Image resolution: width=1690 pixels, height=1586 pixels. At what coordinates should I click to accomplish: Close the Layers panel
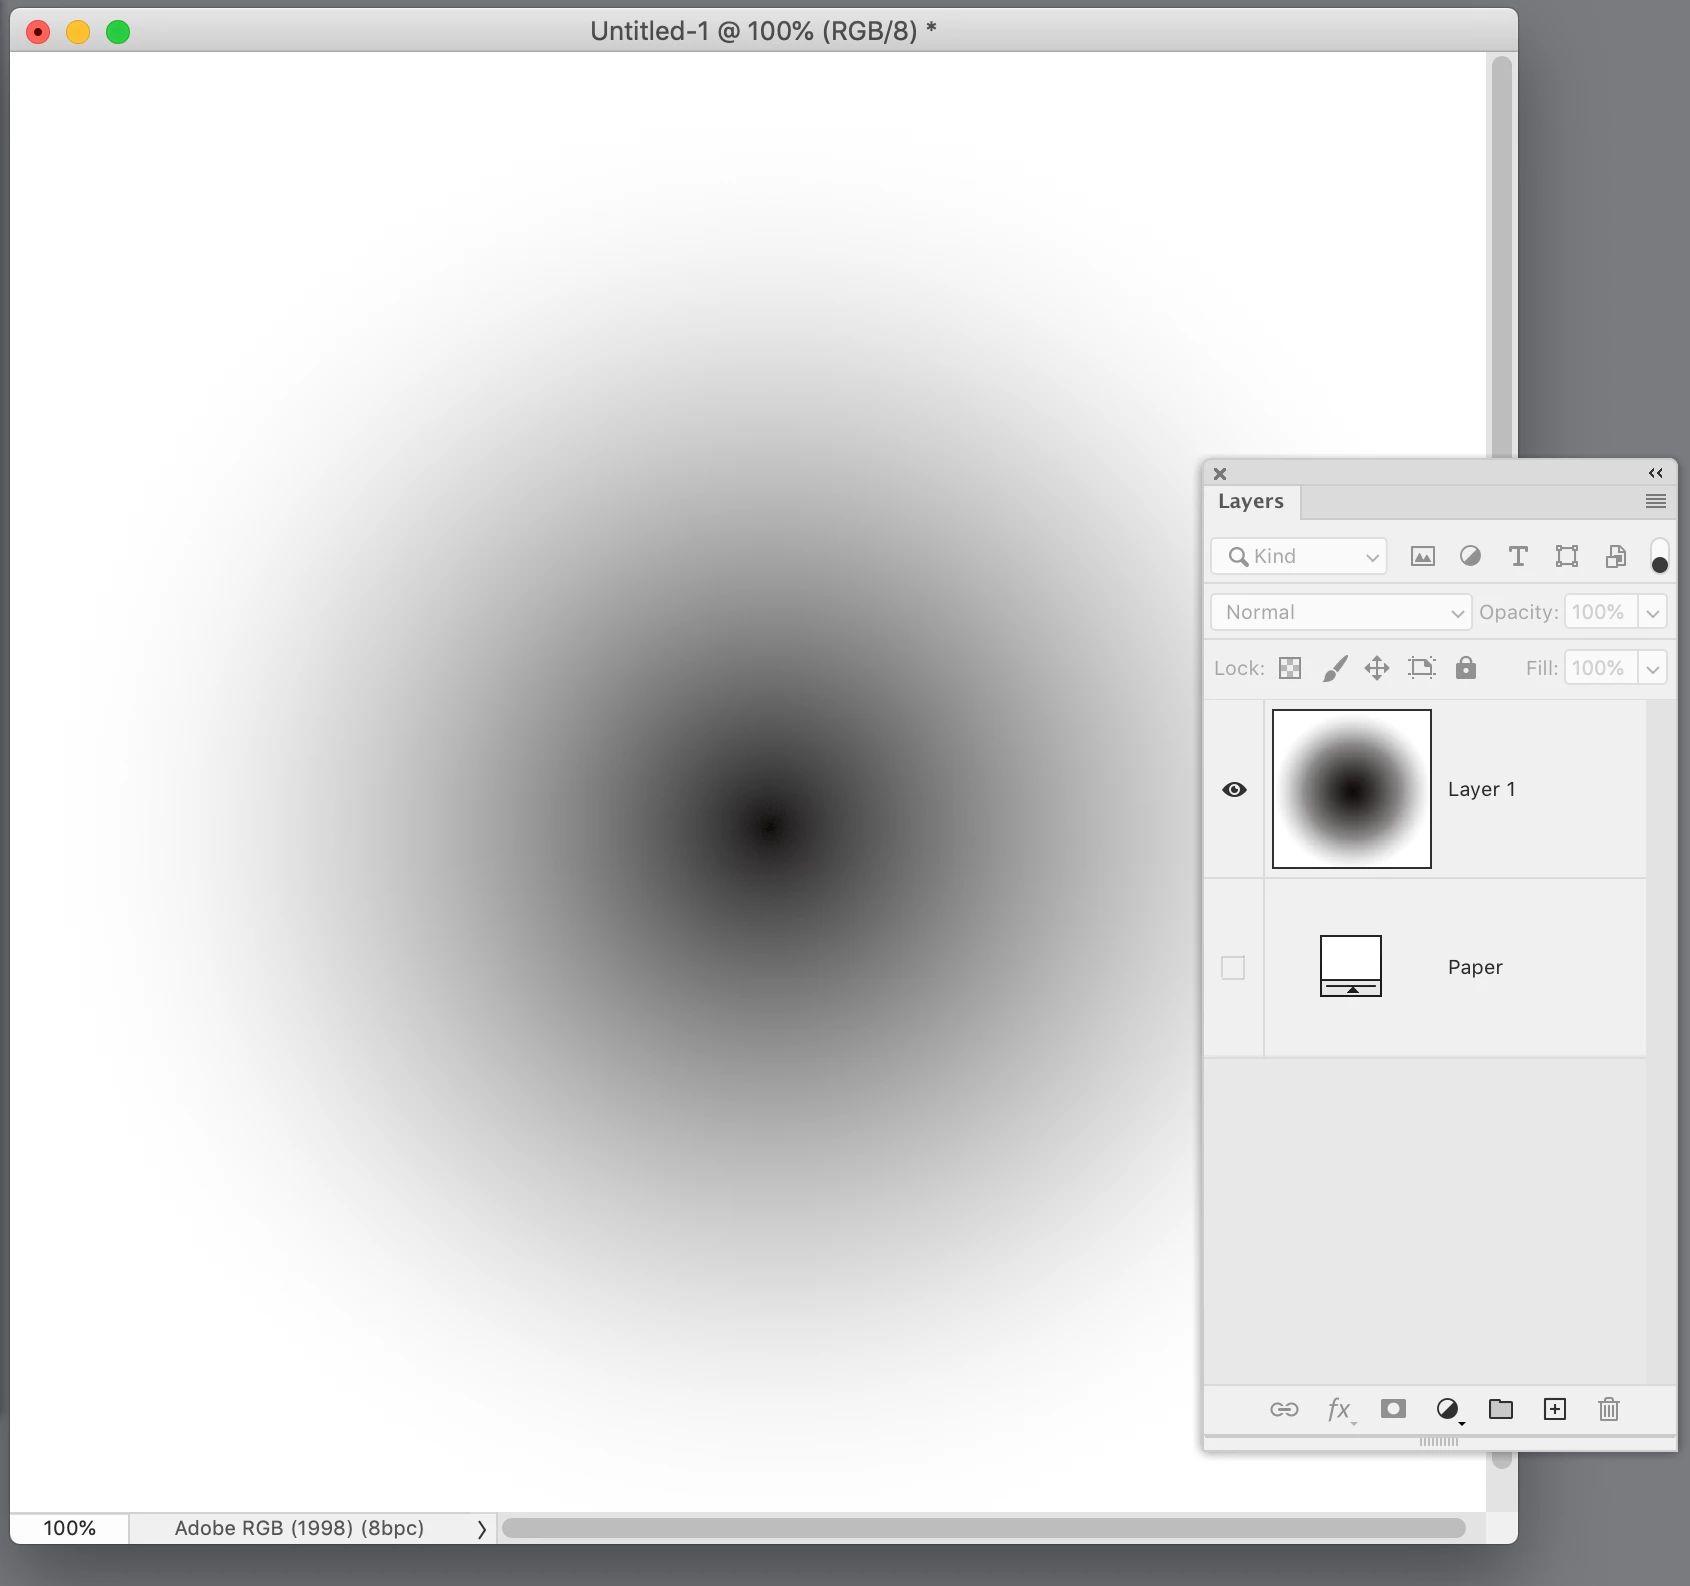[1220, 474]
